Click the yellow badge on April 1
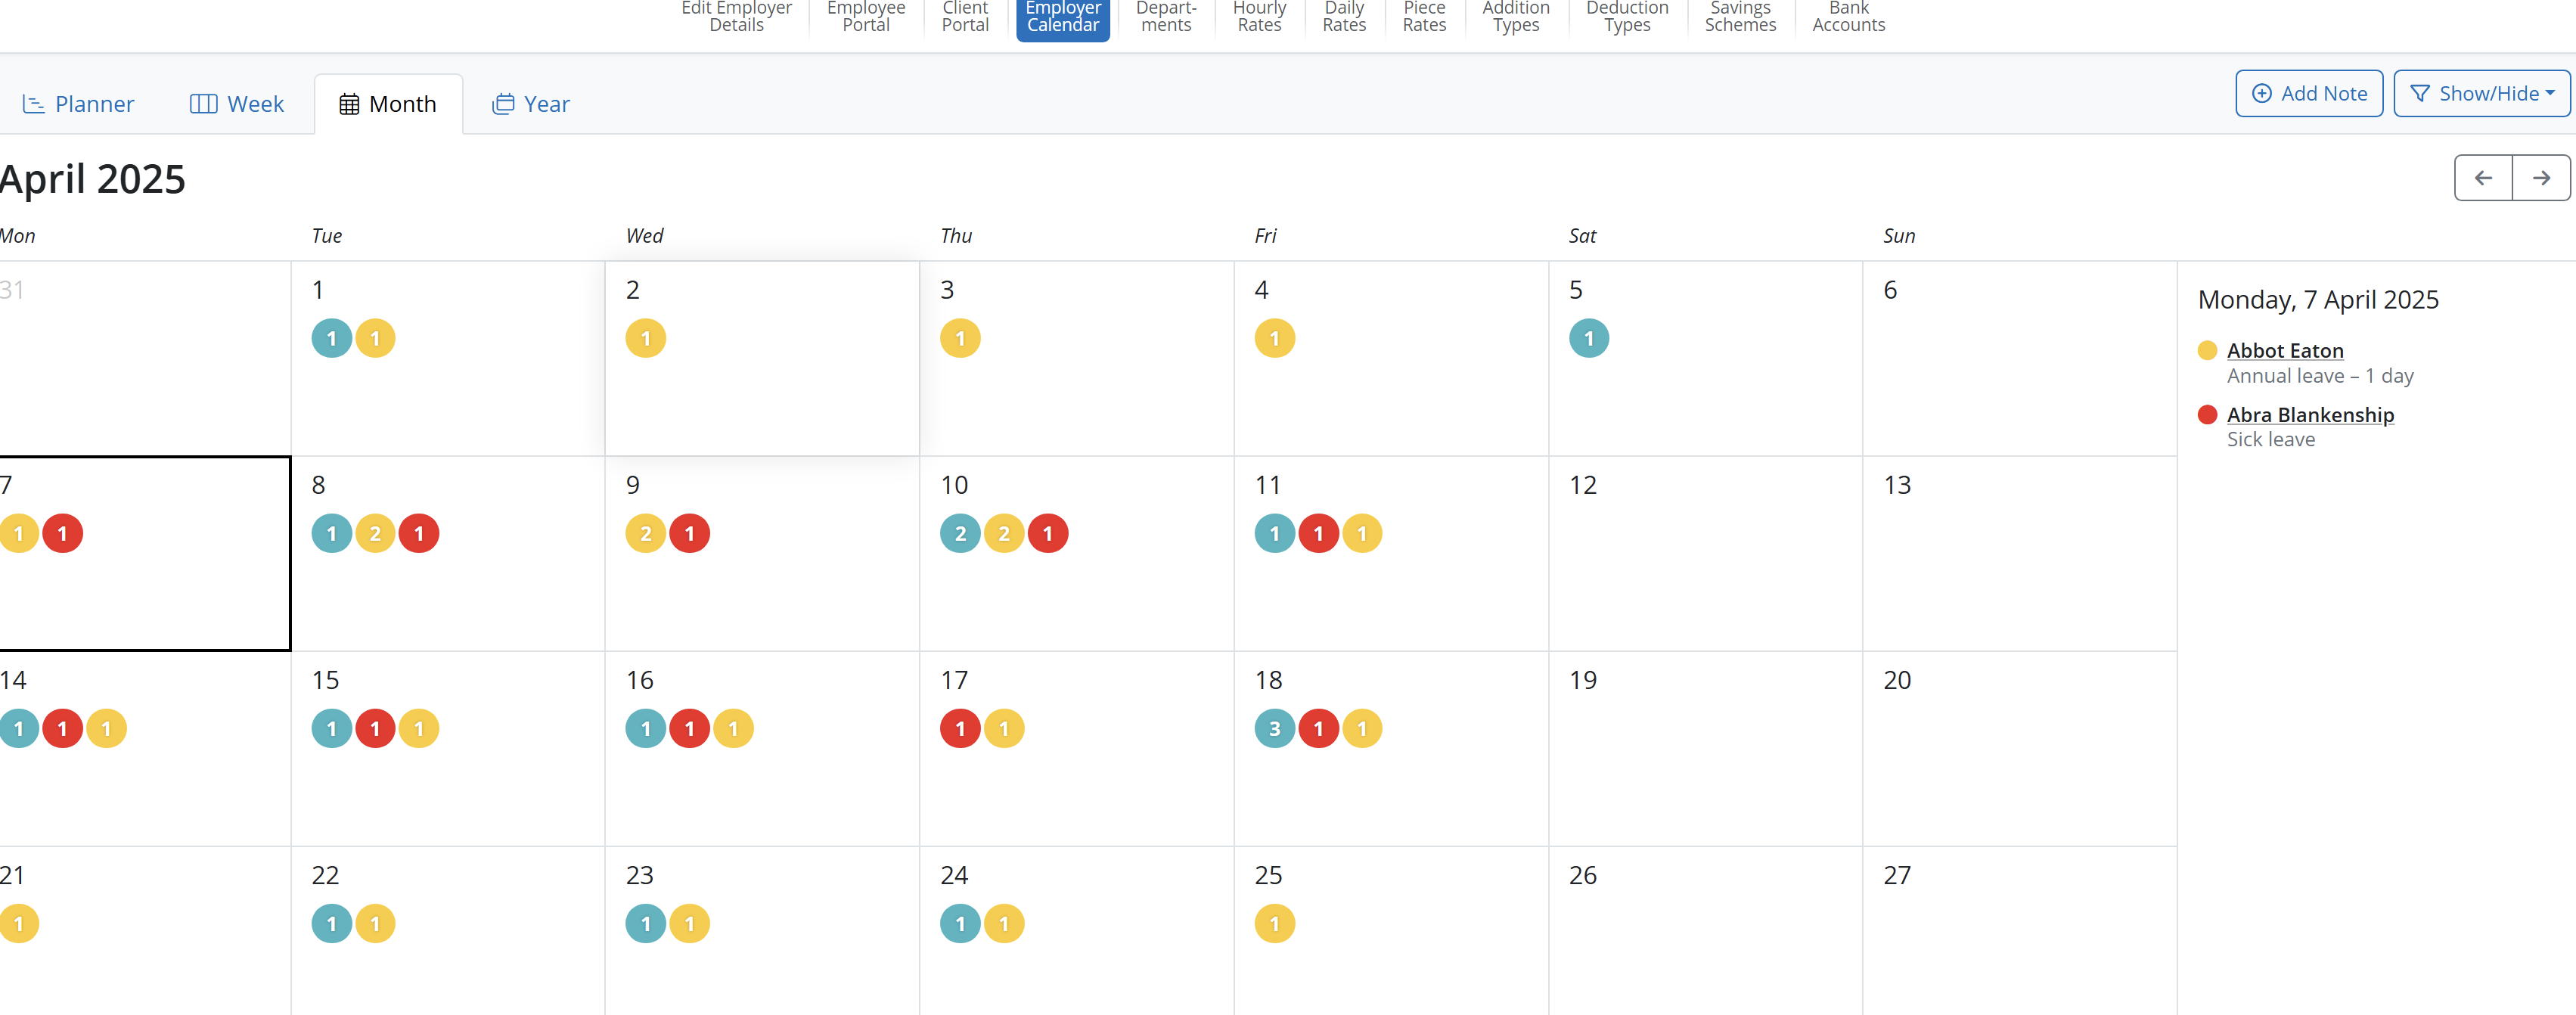The height and width of the screenshot is (1015, 2576). point(376,339)
